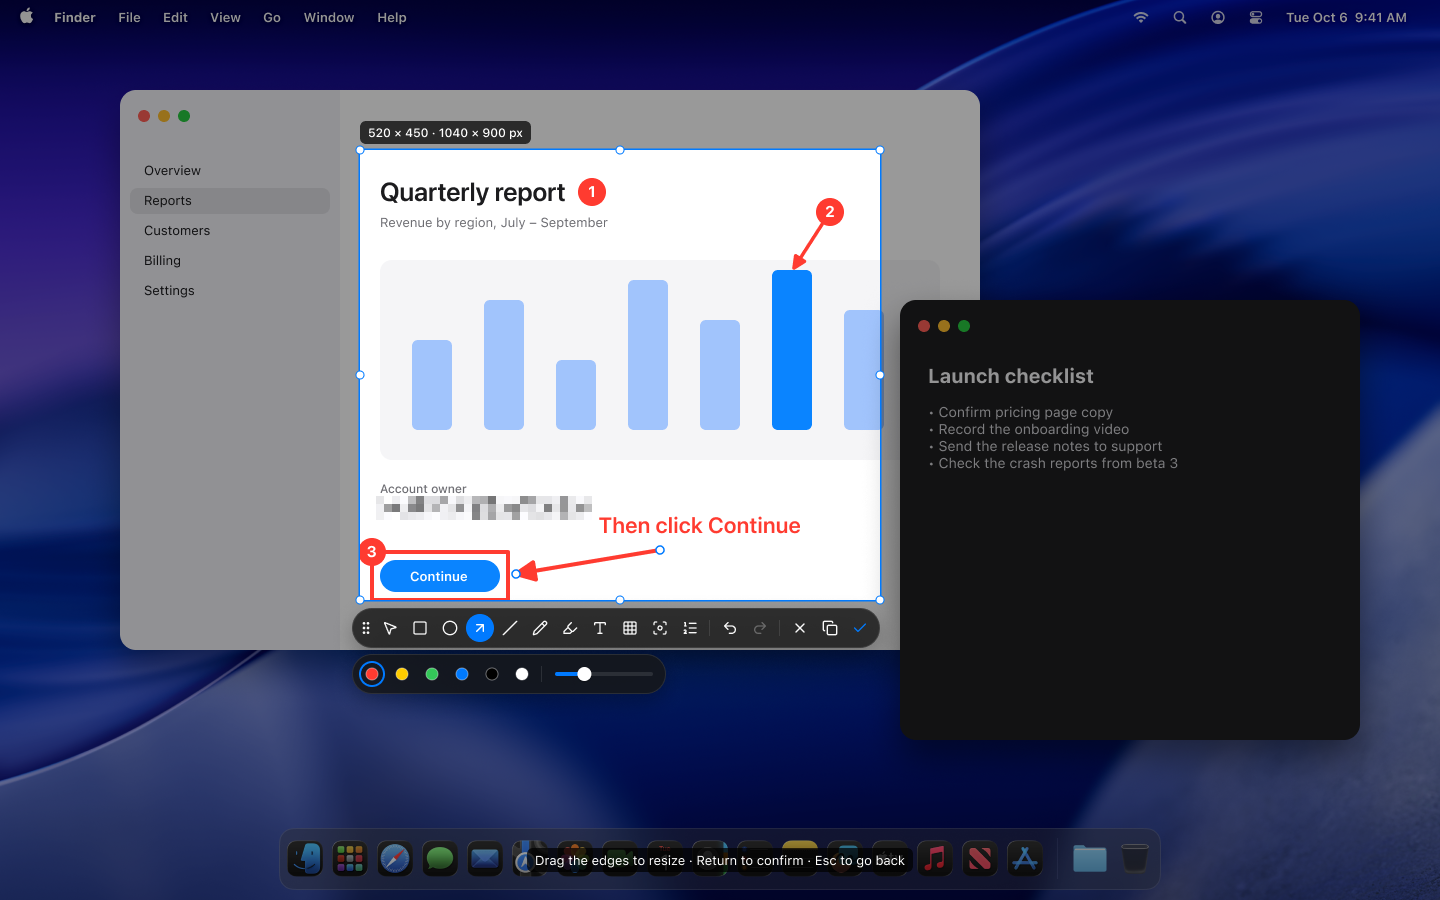Redo the undone annotation
Viewport: 1440px width, 900px height.
760,628
